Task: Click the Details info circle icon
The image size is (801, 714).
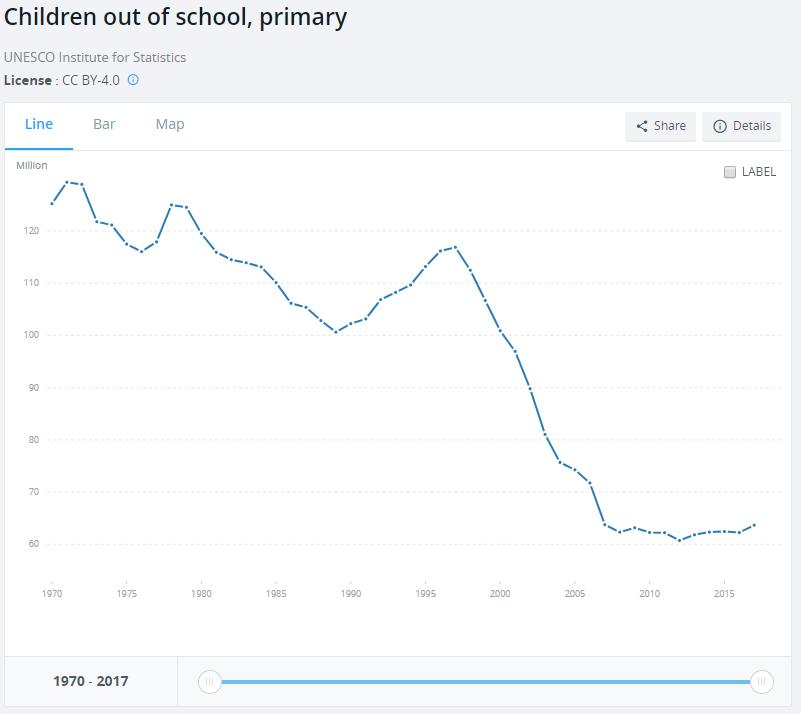Action: [720, 126]
